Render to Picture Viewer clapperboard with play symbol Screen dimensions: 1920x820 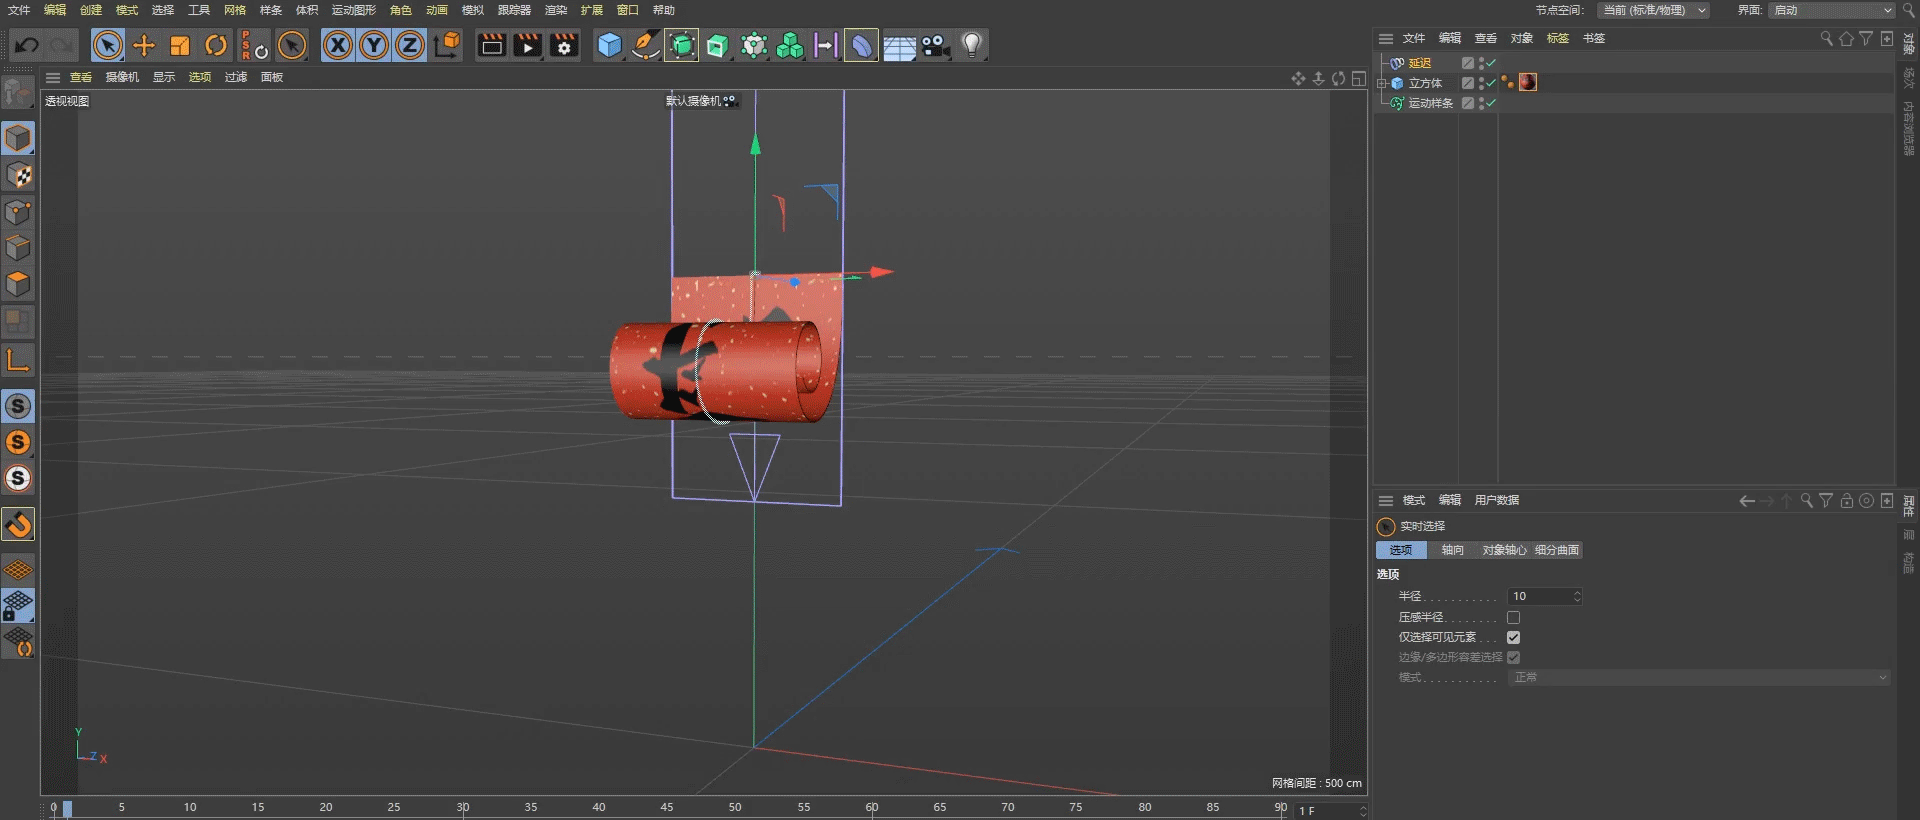[x=527, y=45]
